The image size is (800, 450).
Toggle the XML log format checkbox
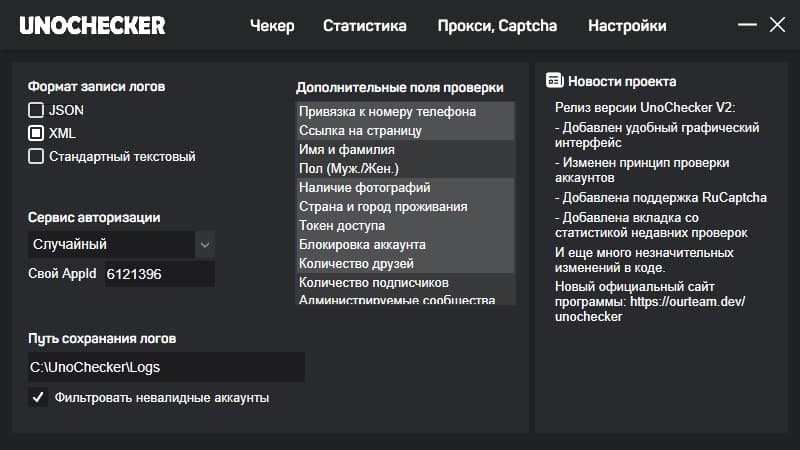coord(36,133)
